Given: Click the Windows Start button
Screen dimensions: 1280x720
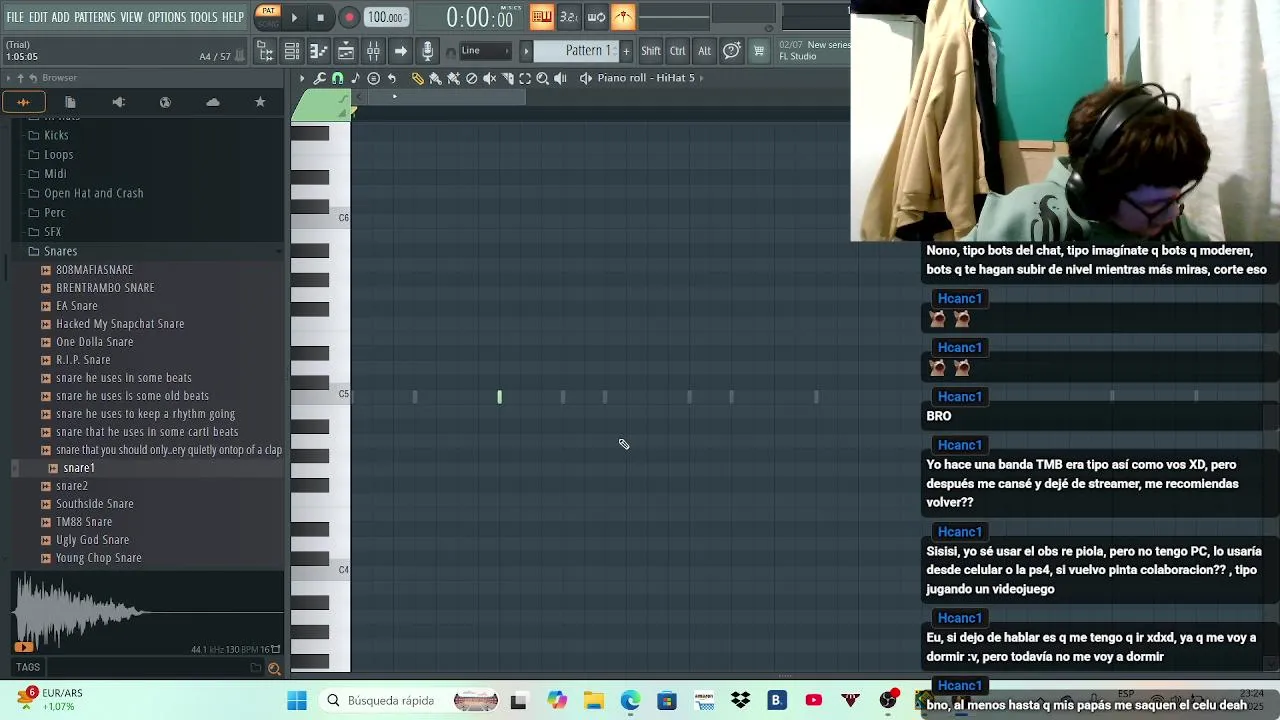Looking at the screenshot, I should coord(297,701).
